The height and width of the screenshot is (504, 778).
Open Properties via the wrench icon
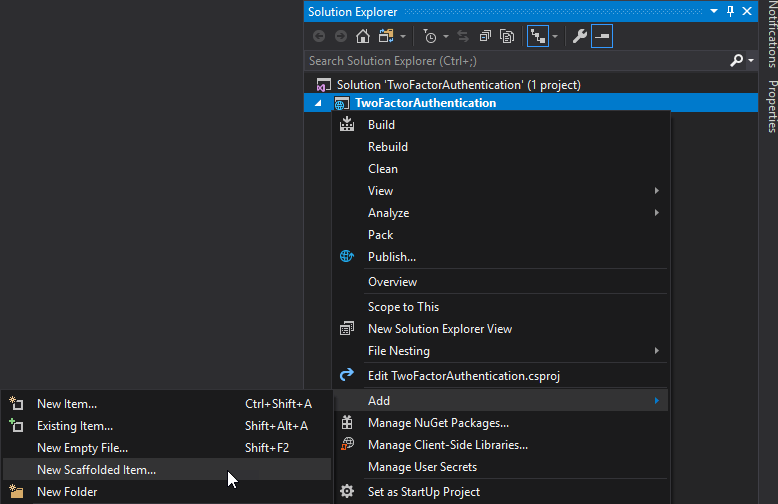pyautogui.click(x=579, y=37)
